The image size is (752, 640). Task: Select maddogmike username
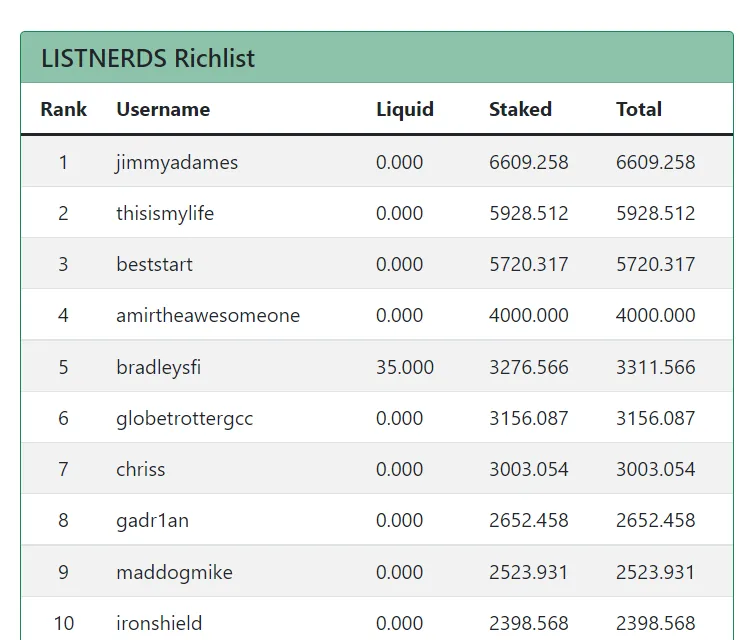coord(175,573)
